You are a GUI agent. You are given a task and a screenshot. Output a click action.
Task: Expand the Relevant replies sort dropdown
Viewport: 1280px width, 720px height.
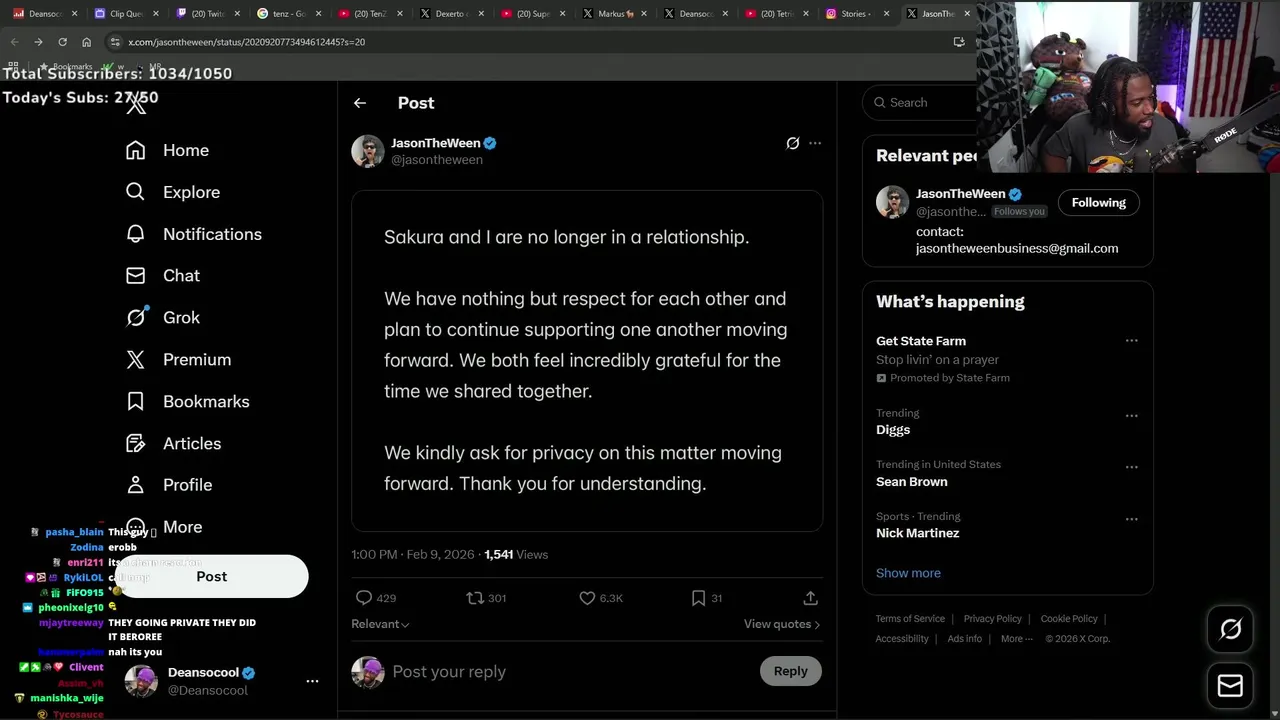380,624
